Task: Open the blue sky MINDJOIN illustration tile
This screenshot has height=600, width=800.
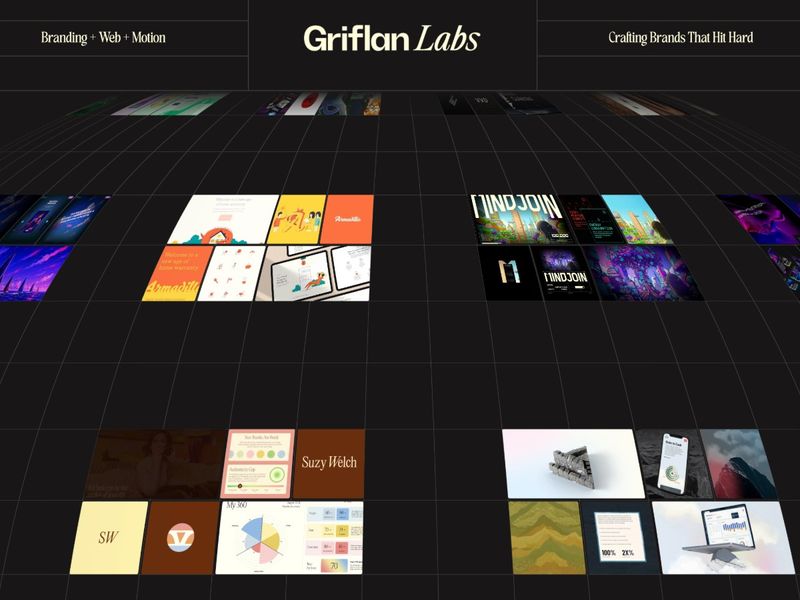Action: pos(637,219)
